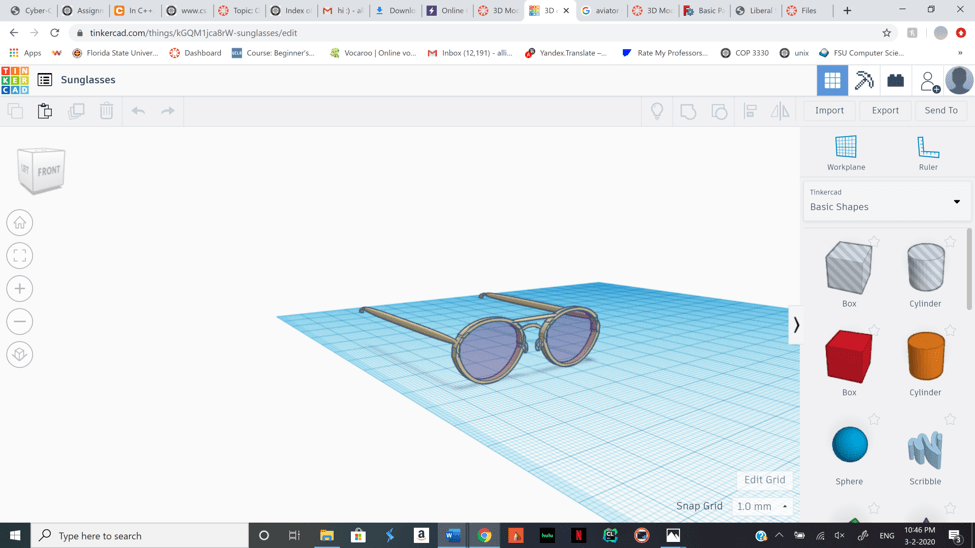Screen dimensions: 975x548
Task: Select the Workplane tool
Action: pyautogui.click(x=845, y=152)
